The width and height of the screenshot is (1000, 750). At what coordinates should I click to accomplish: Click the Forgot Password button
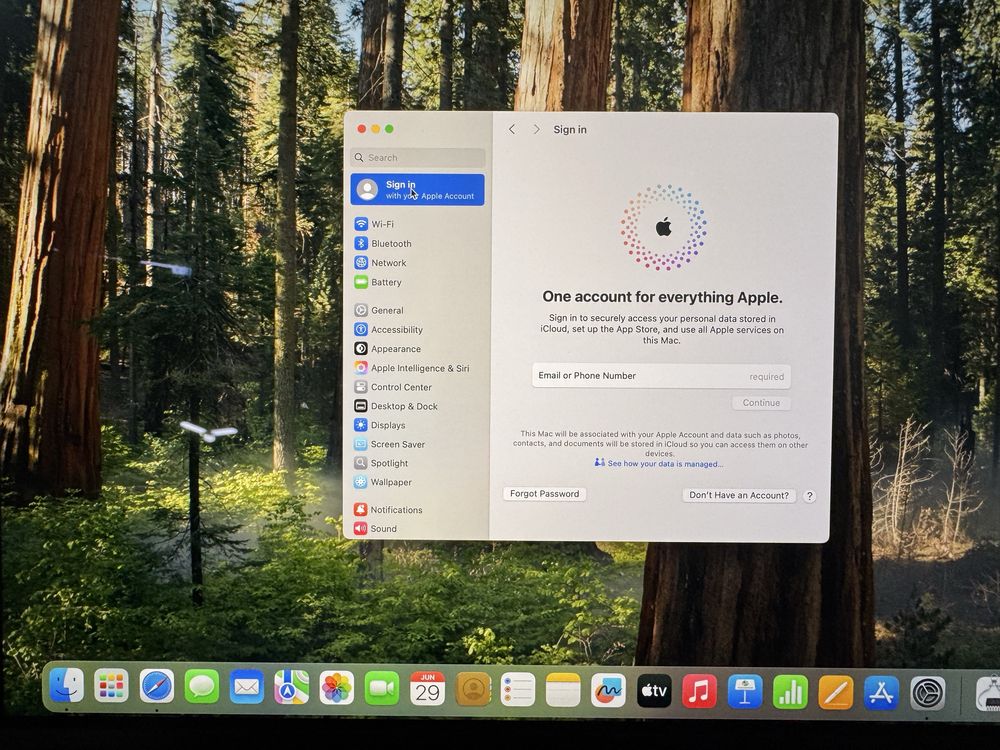pos(545,494)
